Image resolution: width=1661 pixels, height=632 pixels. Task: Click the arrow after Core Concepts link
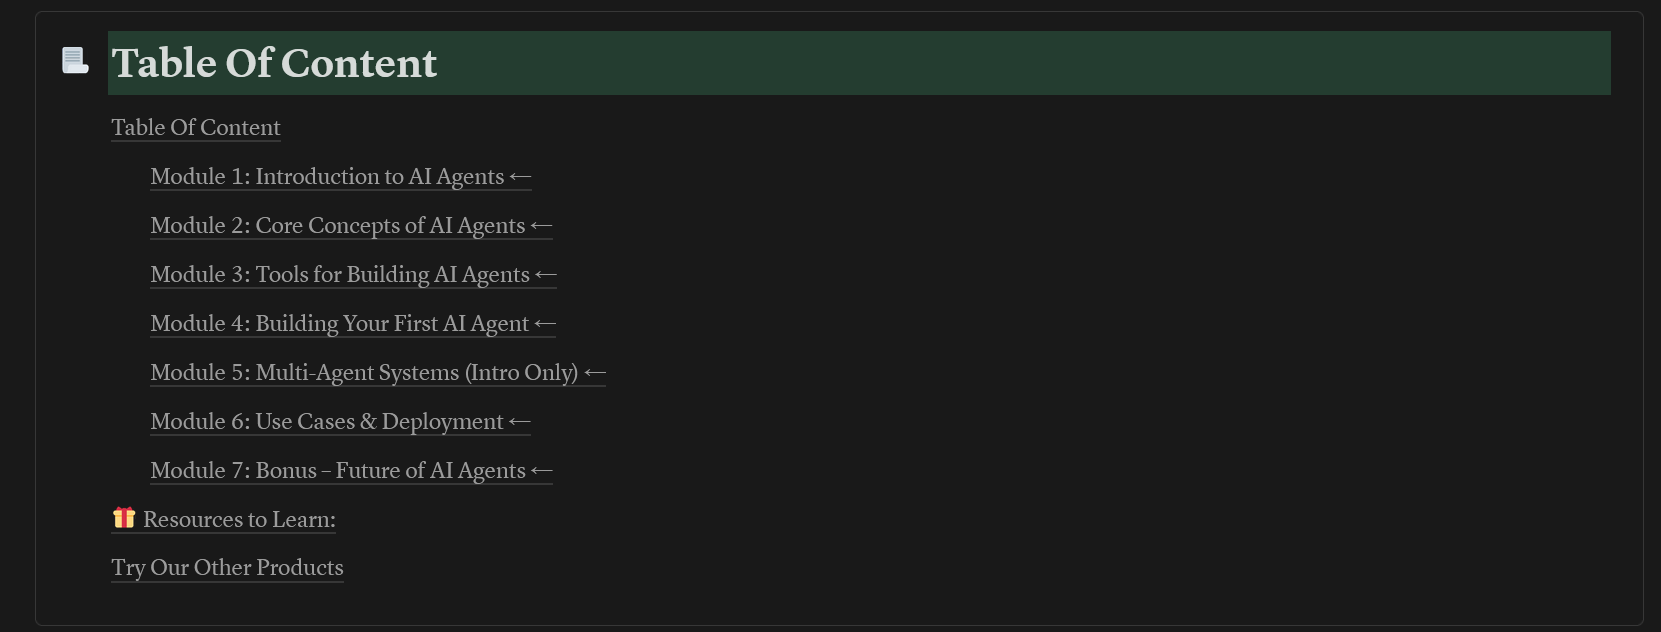(541, 226)
